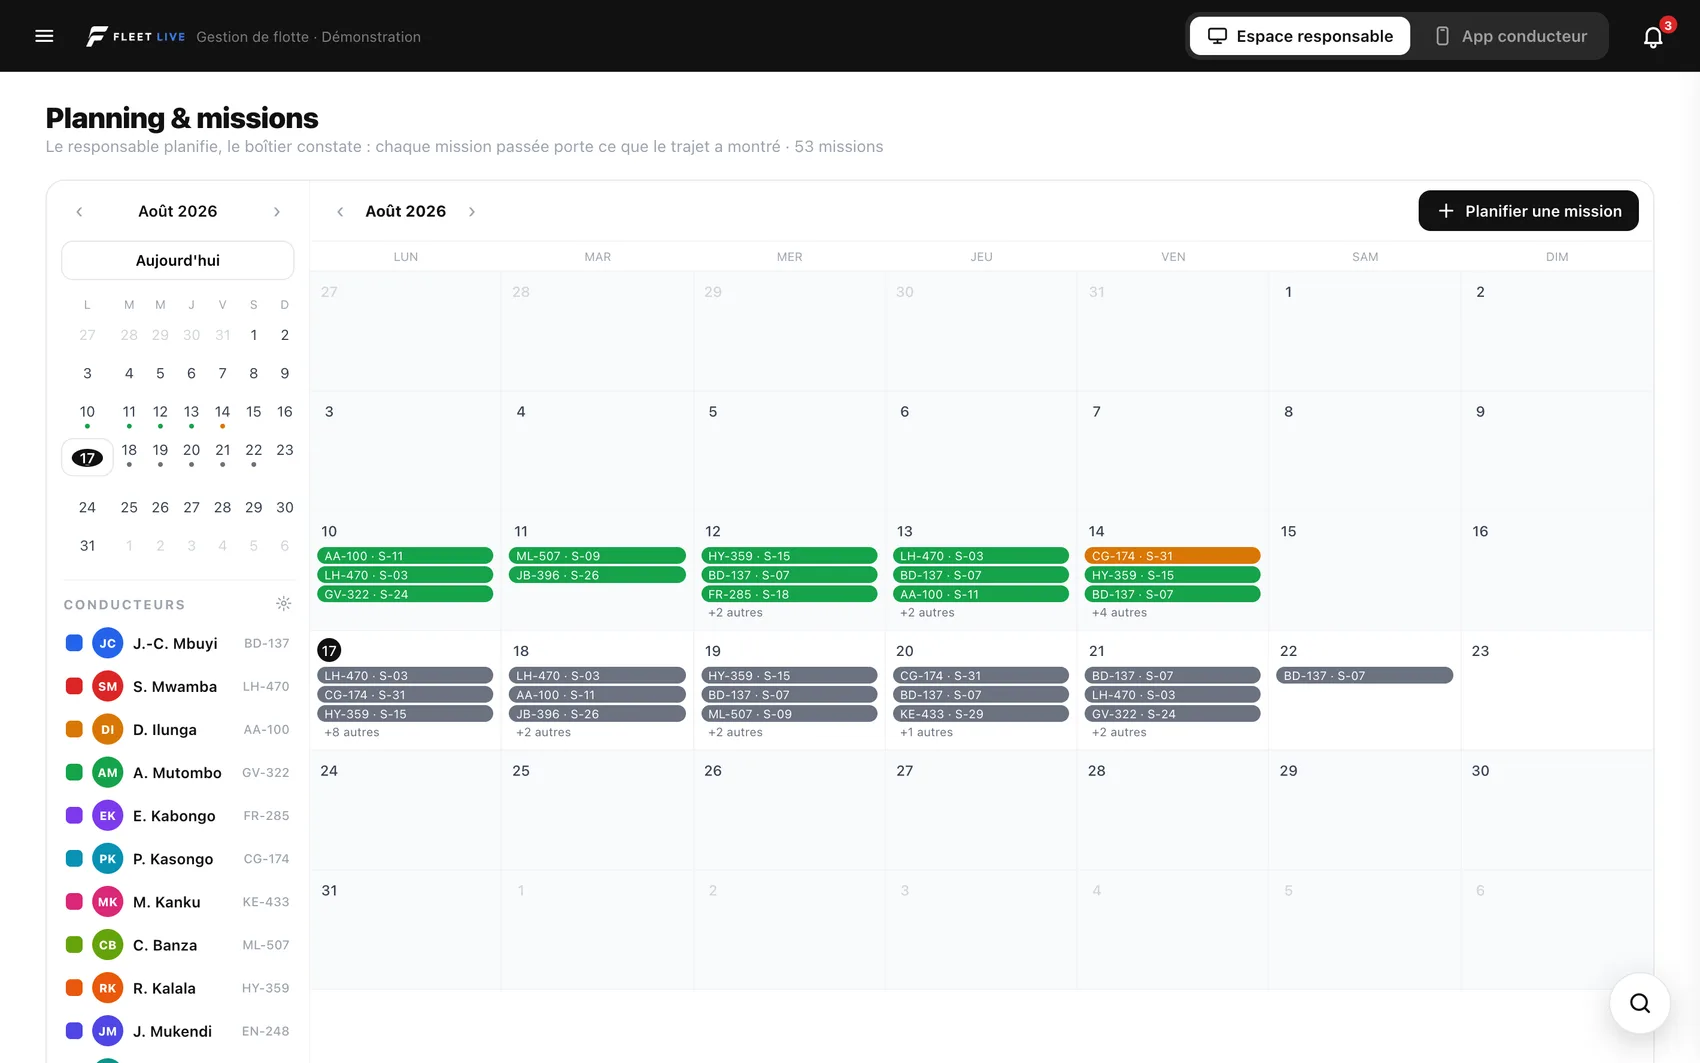Toggle A. Mutombo driver checkbox

coord(74,772)
